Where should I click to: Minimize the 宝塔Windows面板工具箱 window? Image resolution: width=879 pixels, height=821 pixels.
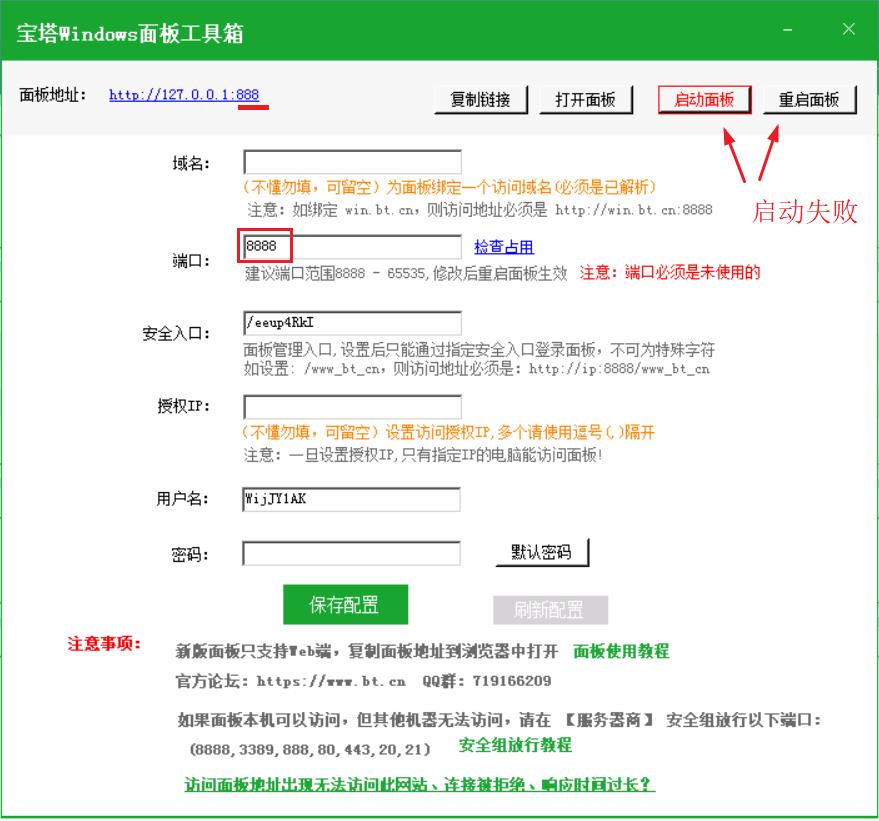coord(788,30)
